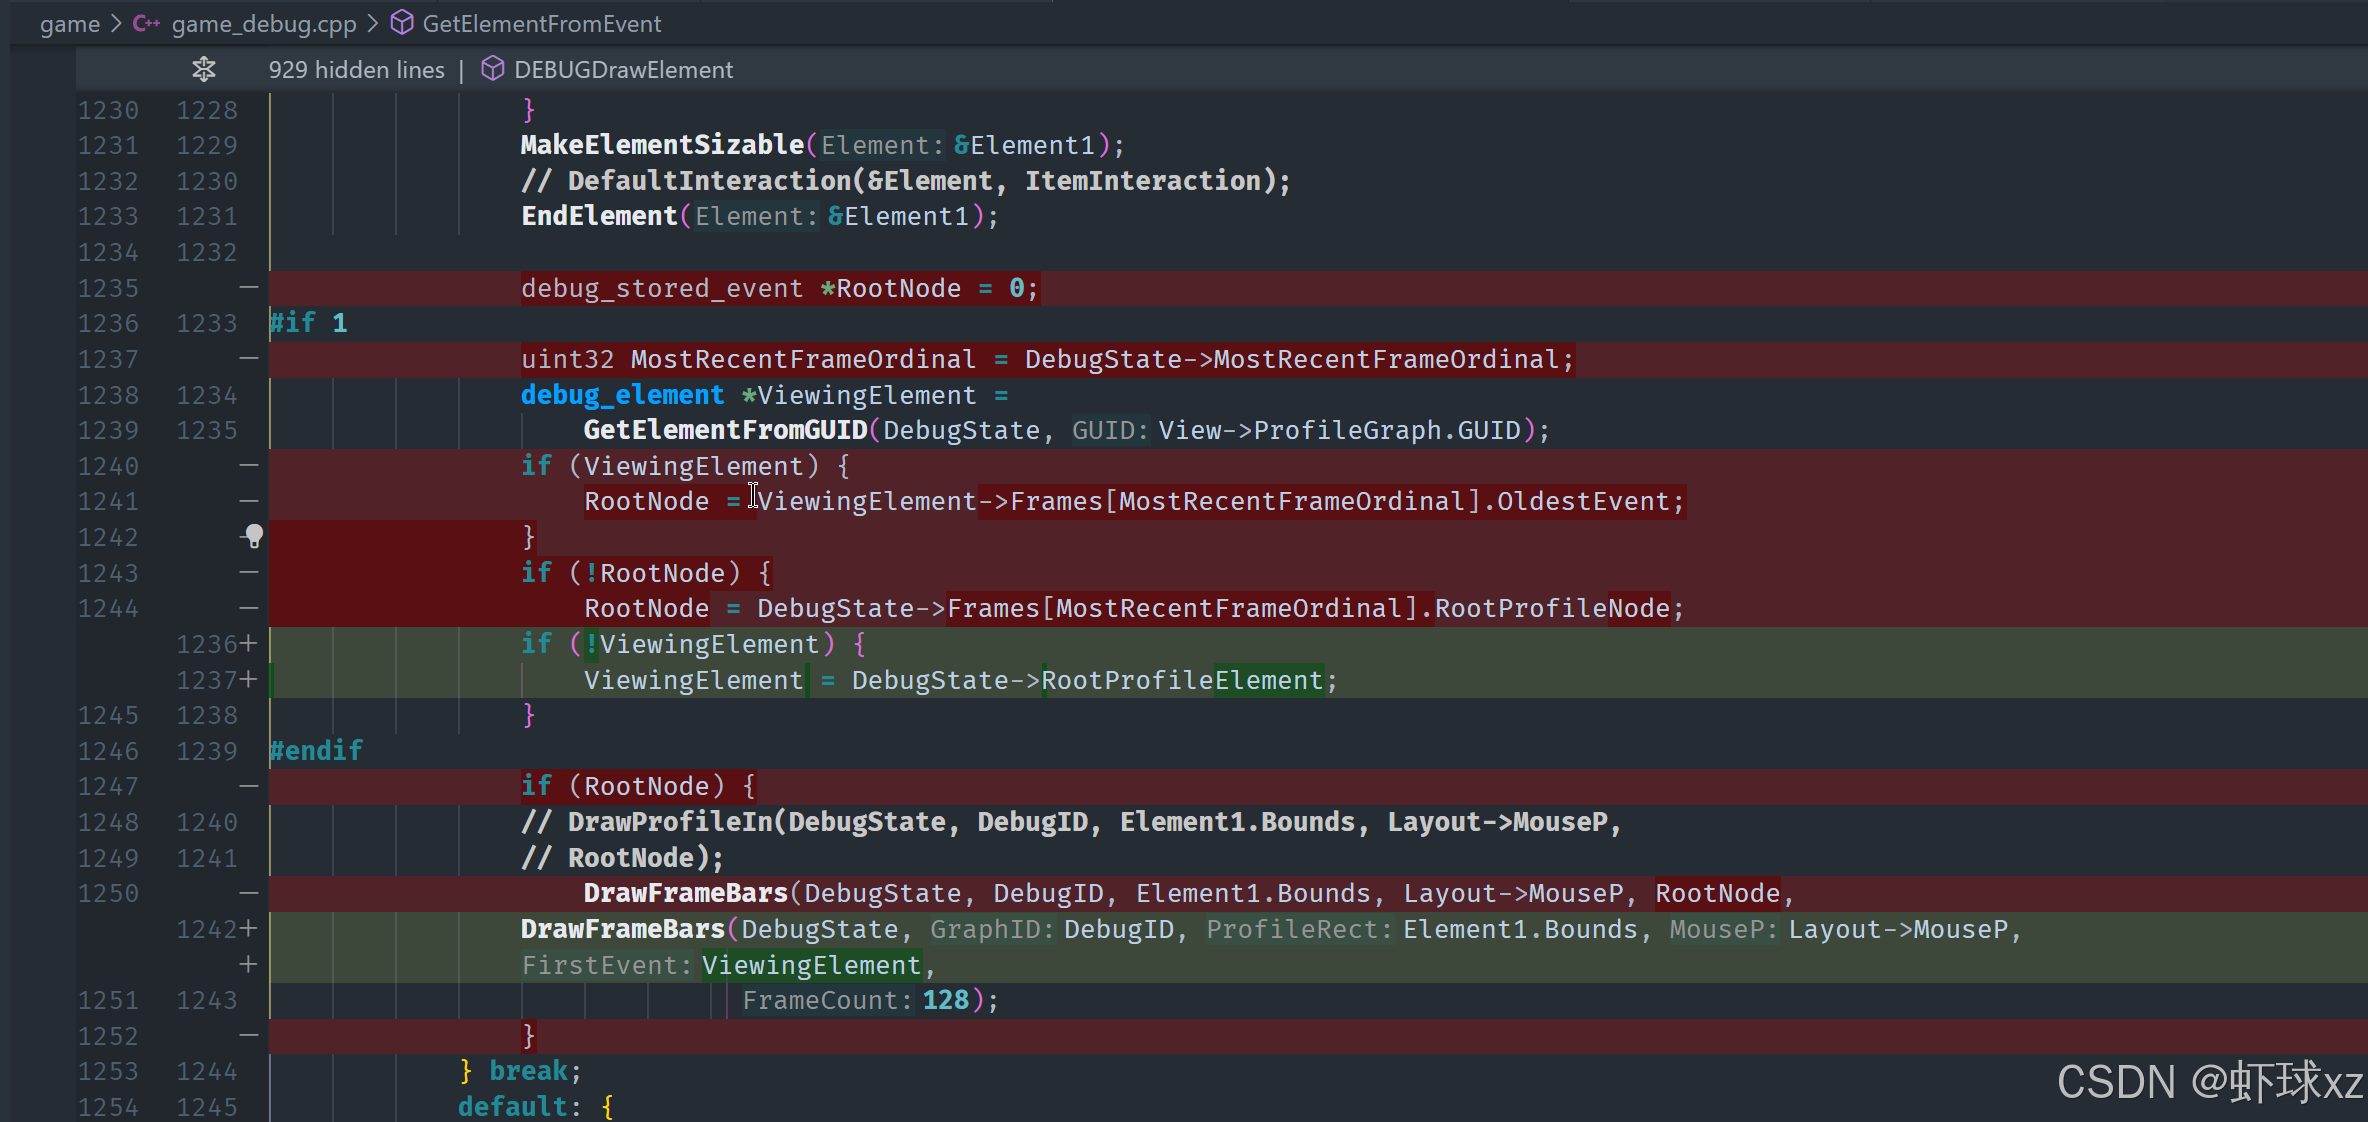Open the game folder breadcrumb
Image resolution: width=2368 pixels, height=1122 pixels.
[69, 23]
